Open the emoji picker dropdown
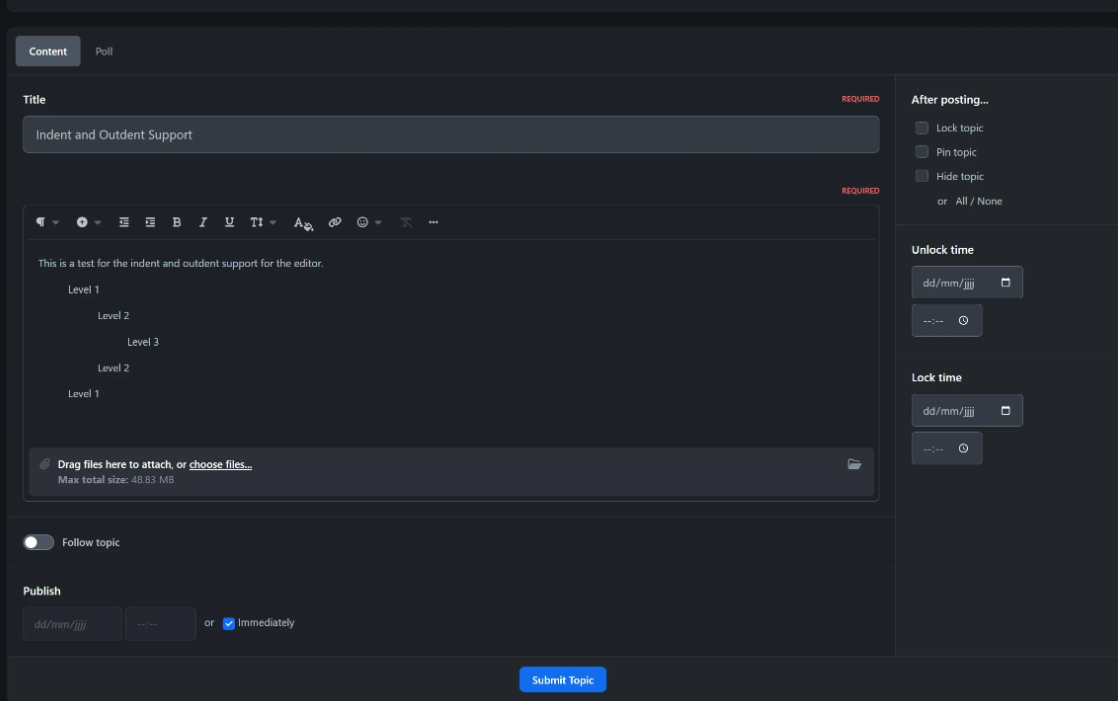Viewport: 1118px width, 701px height. click(x=369, y=222)
